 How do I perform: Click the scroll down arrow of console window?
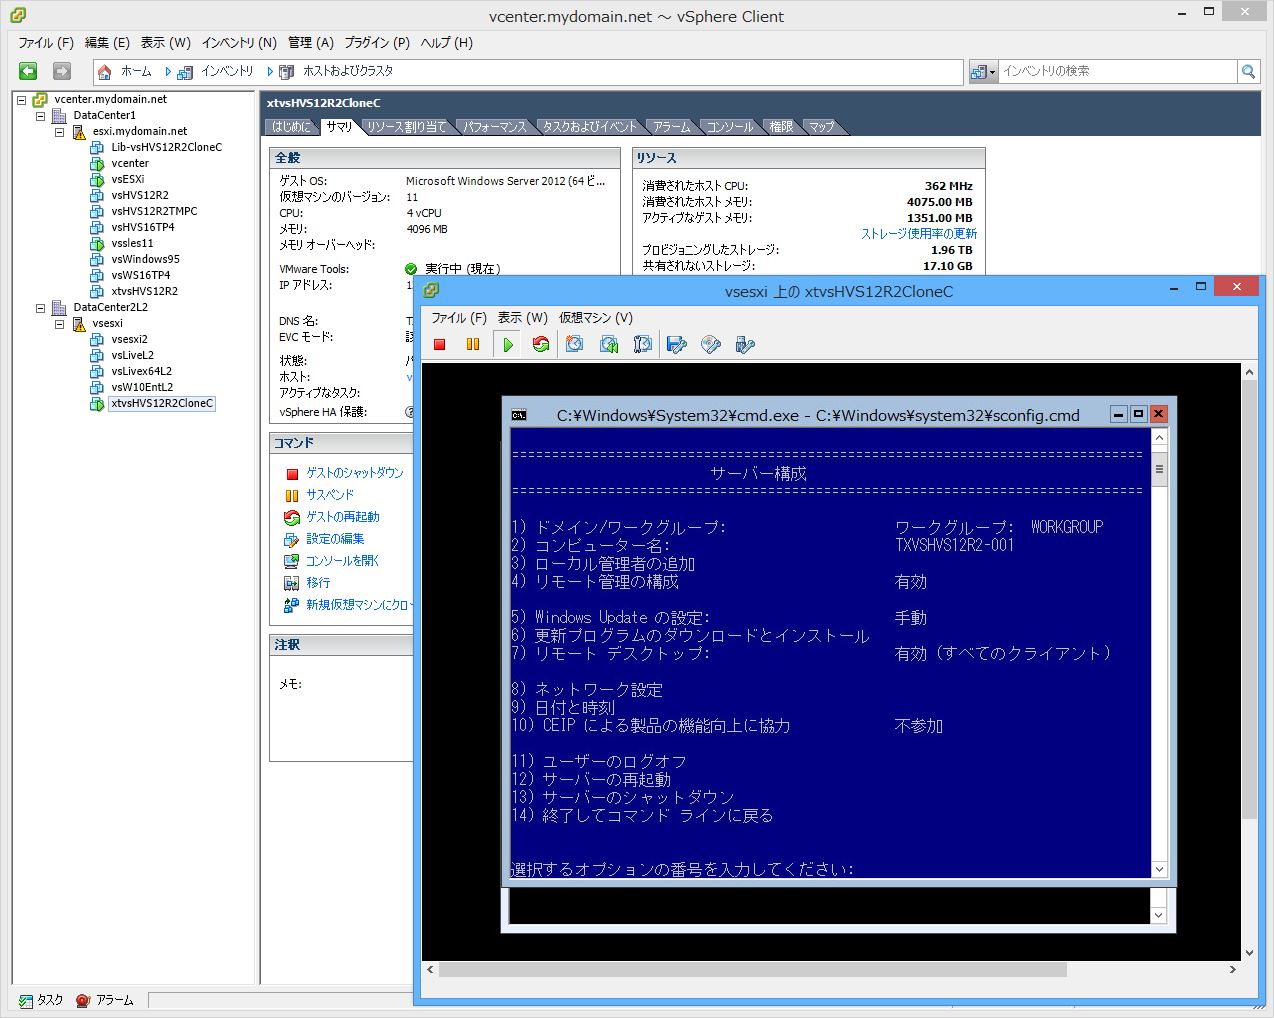coord(1249,953)
